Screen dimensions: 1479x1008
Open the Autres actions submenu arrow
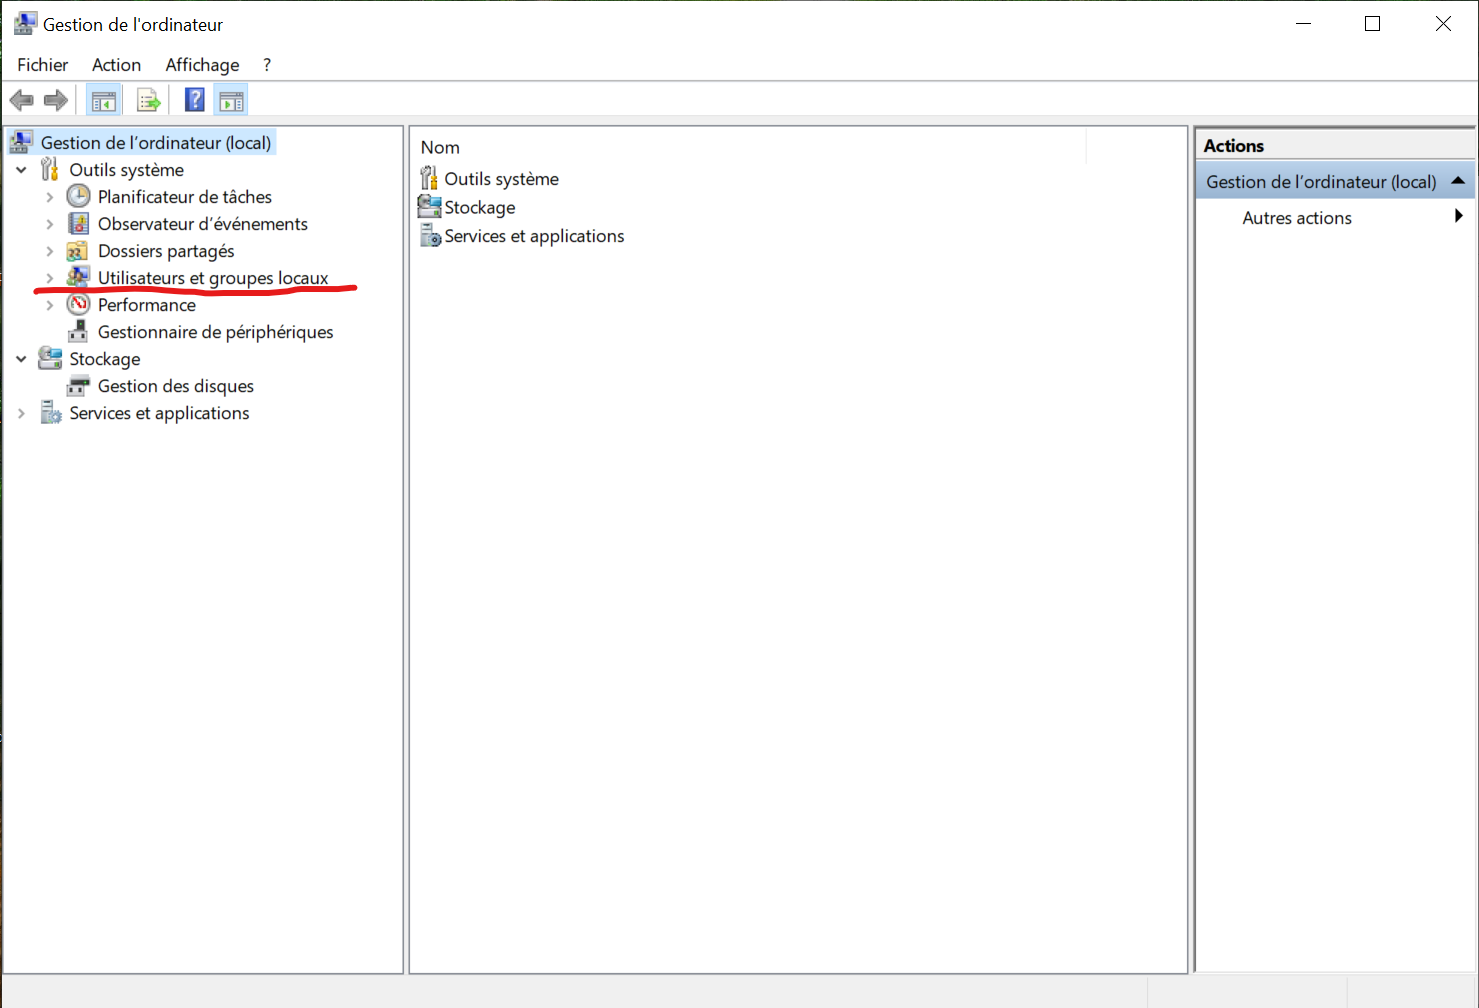click(1459, 216)
